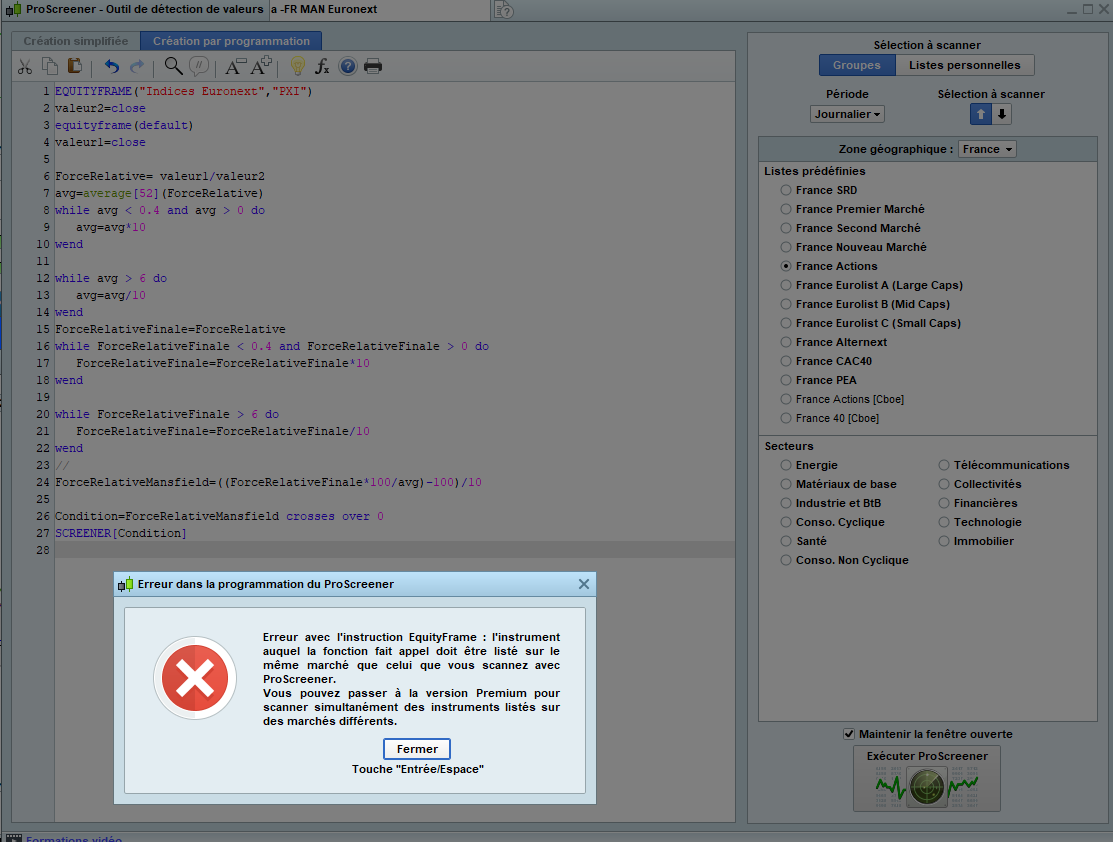1113x842 pixels.
Task: Select France Nouveau Marché
Action: (786, 247)
